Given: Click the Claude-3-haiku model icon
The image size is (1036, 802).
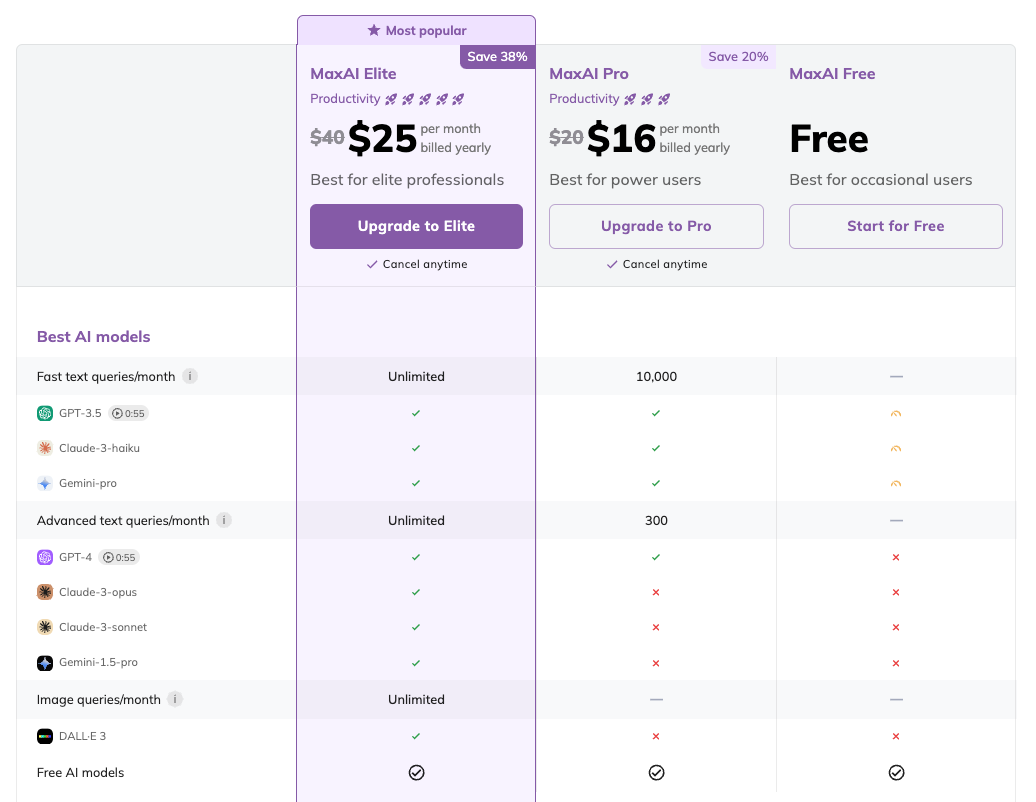Looking at the screenshot, I should 45,448.
